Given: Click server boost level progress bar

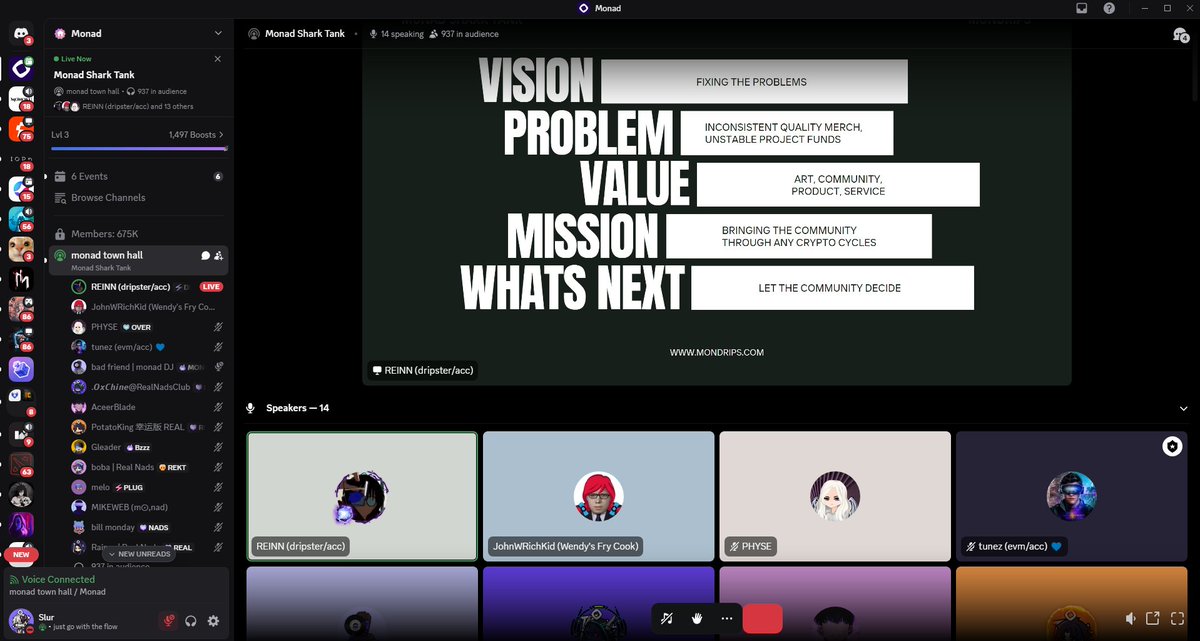Looking at the screenshot, I should (x=139, y=149).
